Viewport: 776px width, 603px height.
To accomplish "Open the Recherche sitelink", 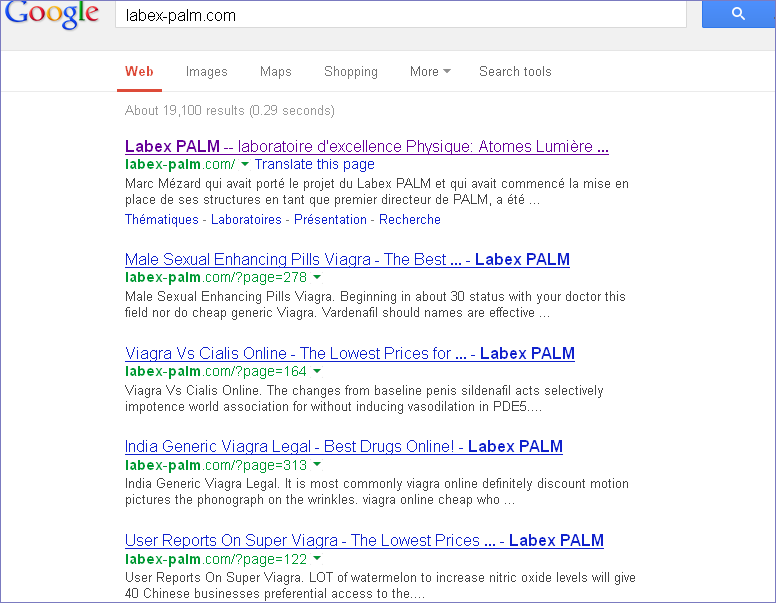I will point(410,220).
